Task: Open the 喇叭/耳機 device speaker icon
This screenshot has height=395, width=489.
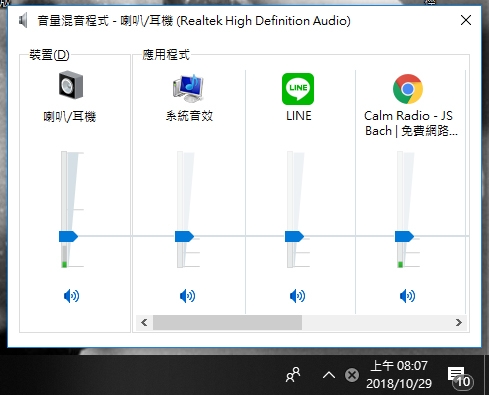Action: [71, 85]
